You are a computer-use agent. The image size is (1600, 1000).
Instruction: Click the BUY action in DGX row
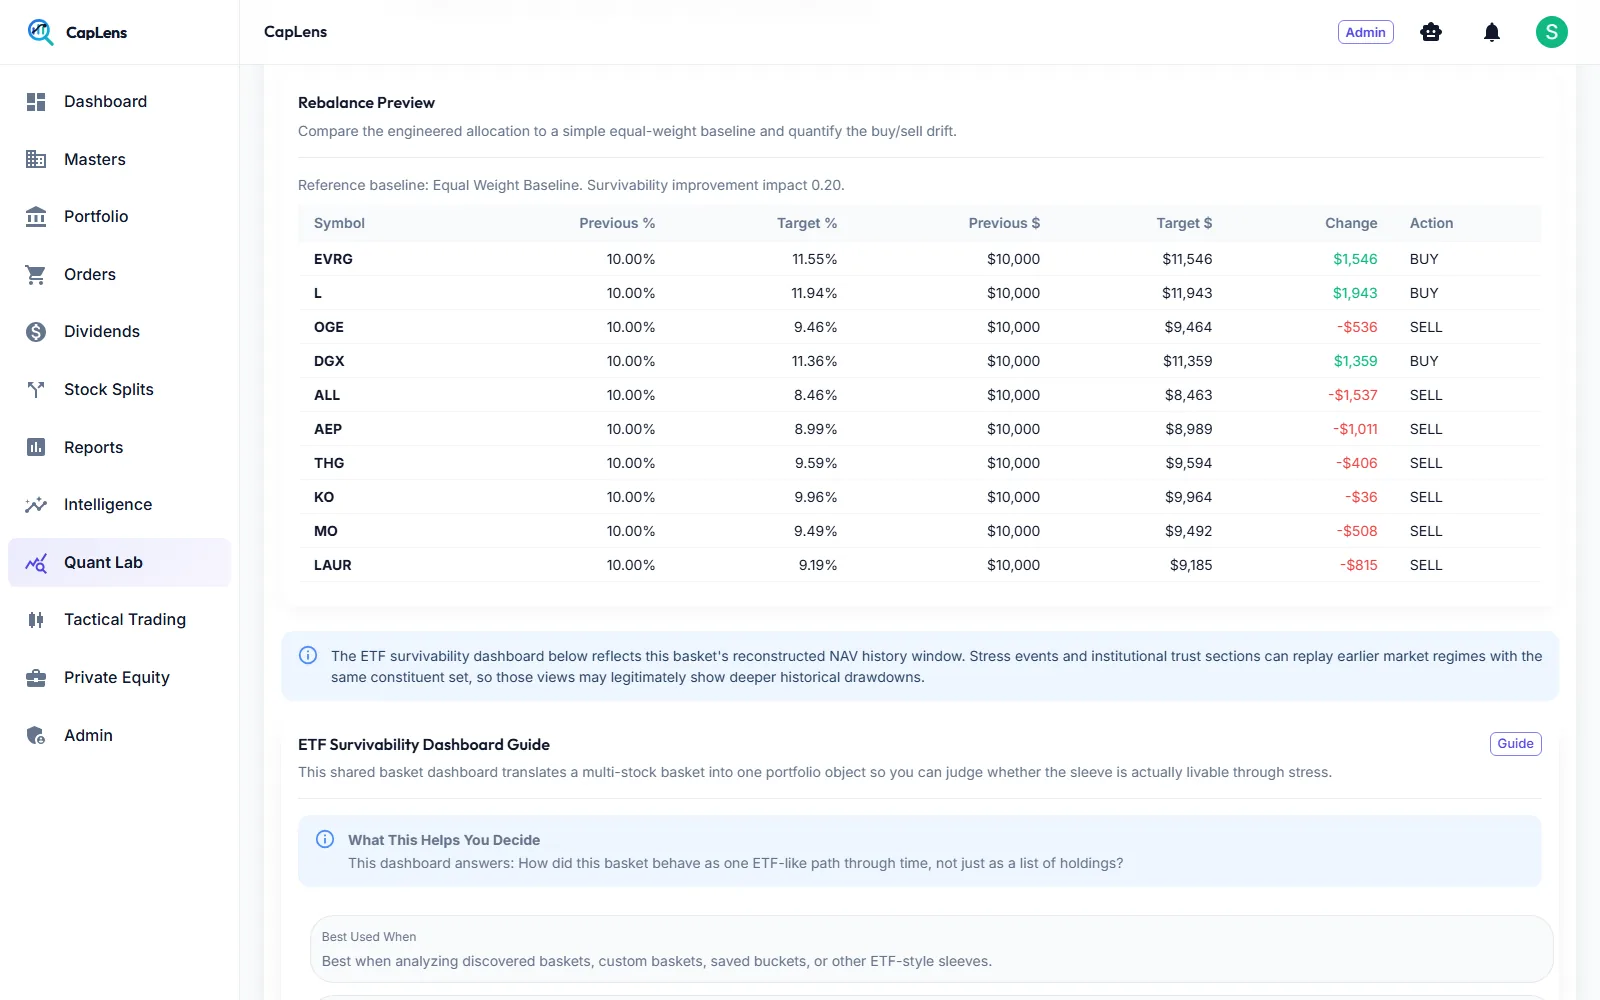(1424, 361)
